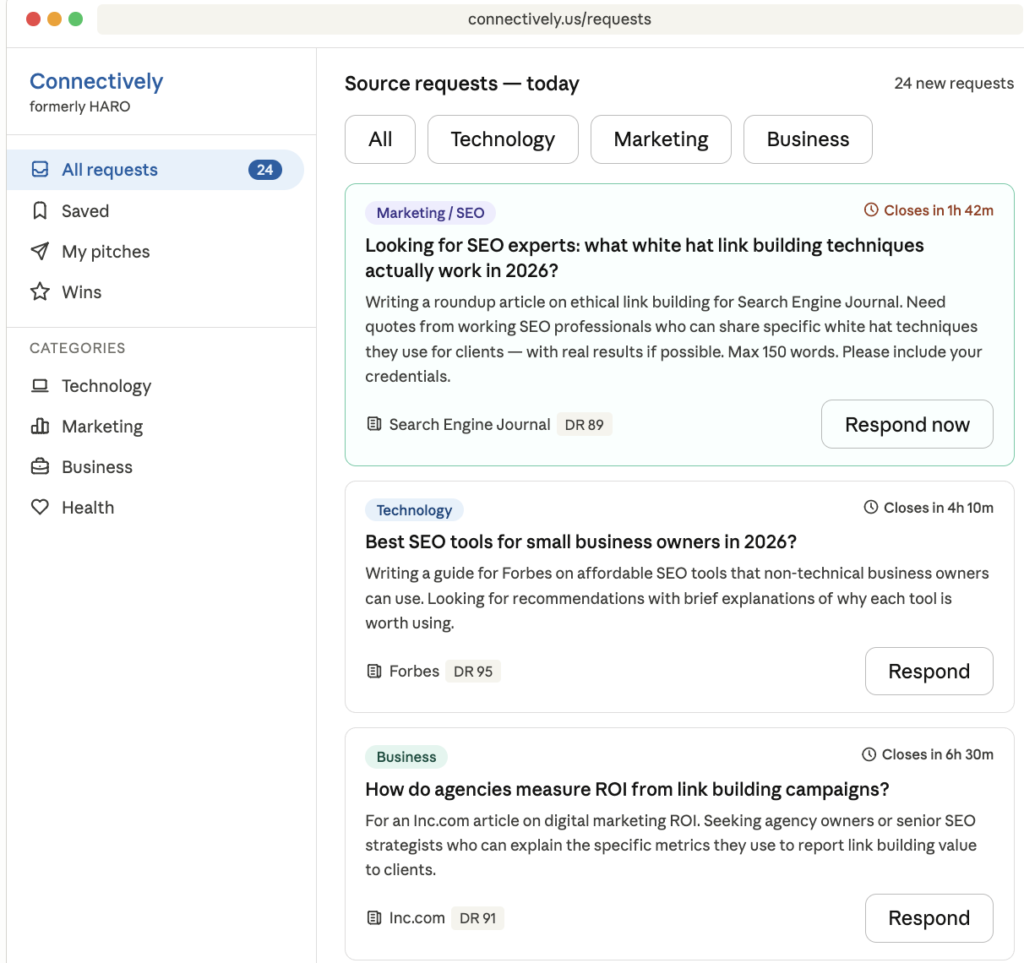The height and width of the screenshot is (963, 1024).
Task: Select the Health category in sidebar
Action: pos(155,507)
